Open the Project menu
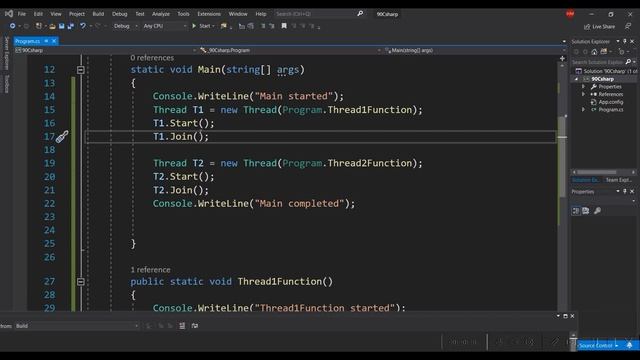The width and height of the screenshot is (640, 360). [x=77, y=14]
